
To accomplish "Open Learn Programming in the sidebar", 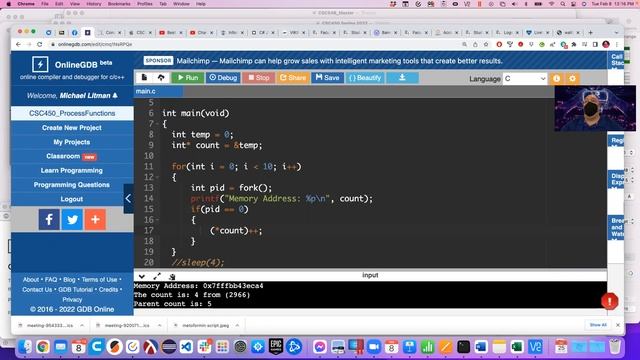I will [72, 171].
